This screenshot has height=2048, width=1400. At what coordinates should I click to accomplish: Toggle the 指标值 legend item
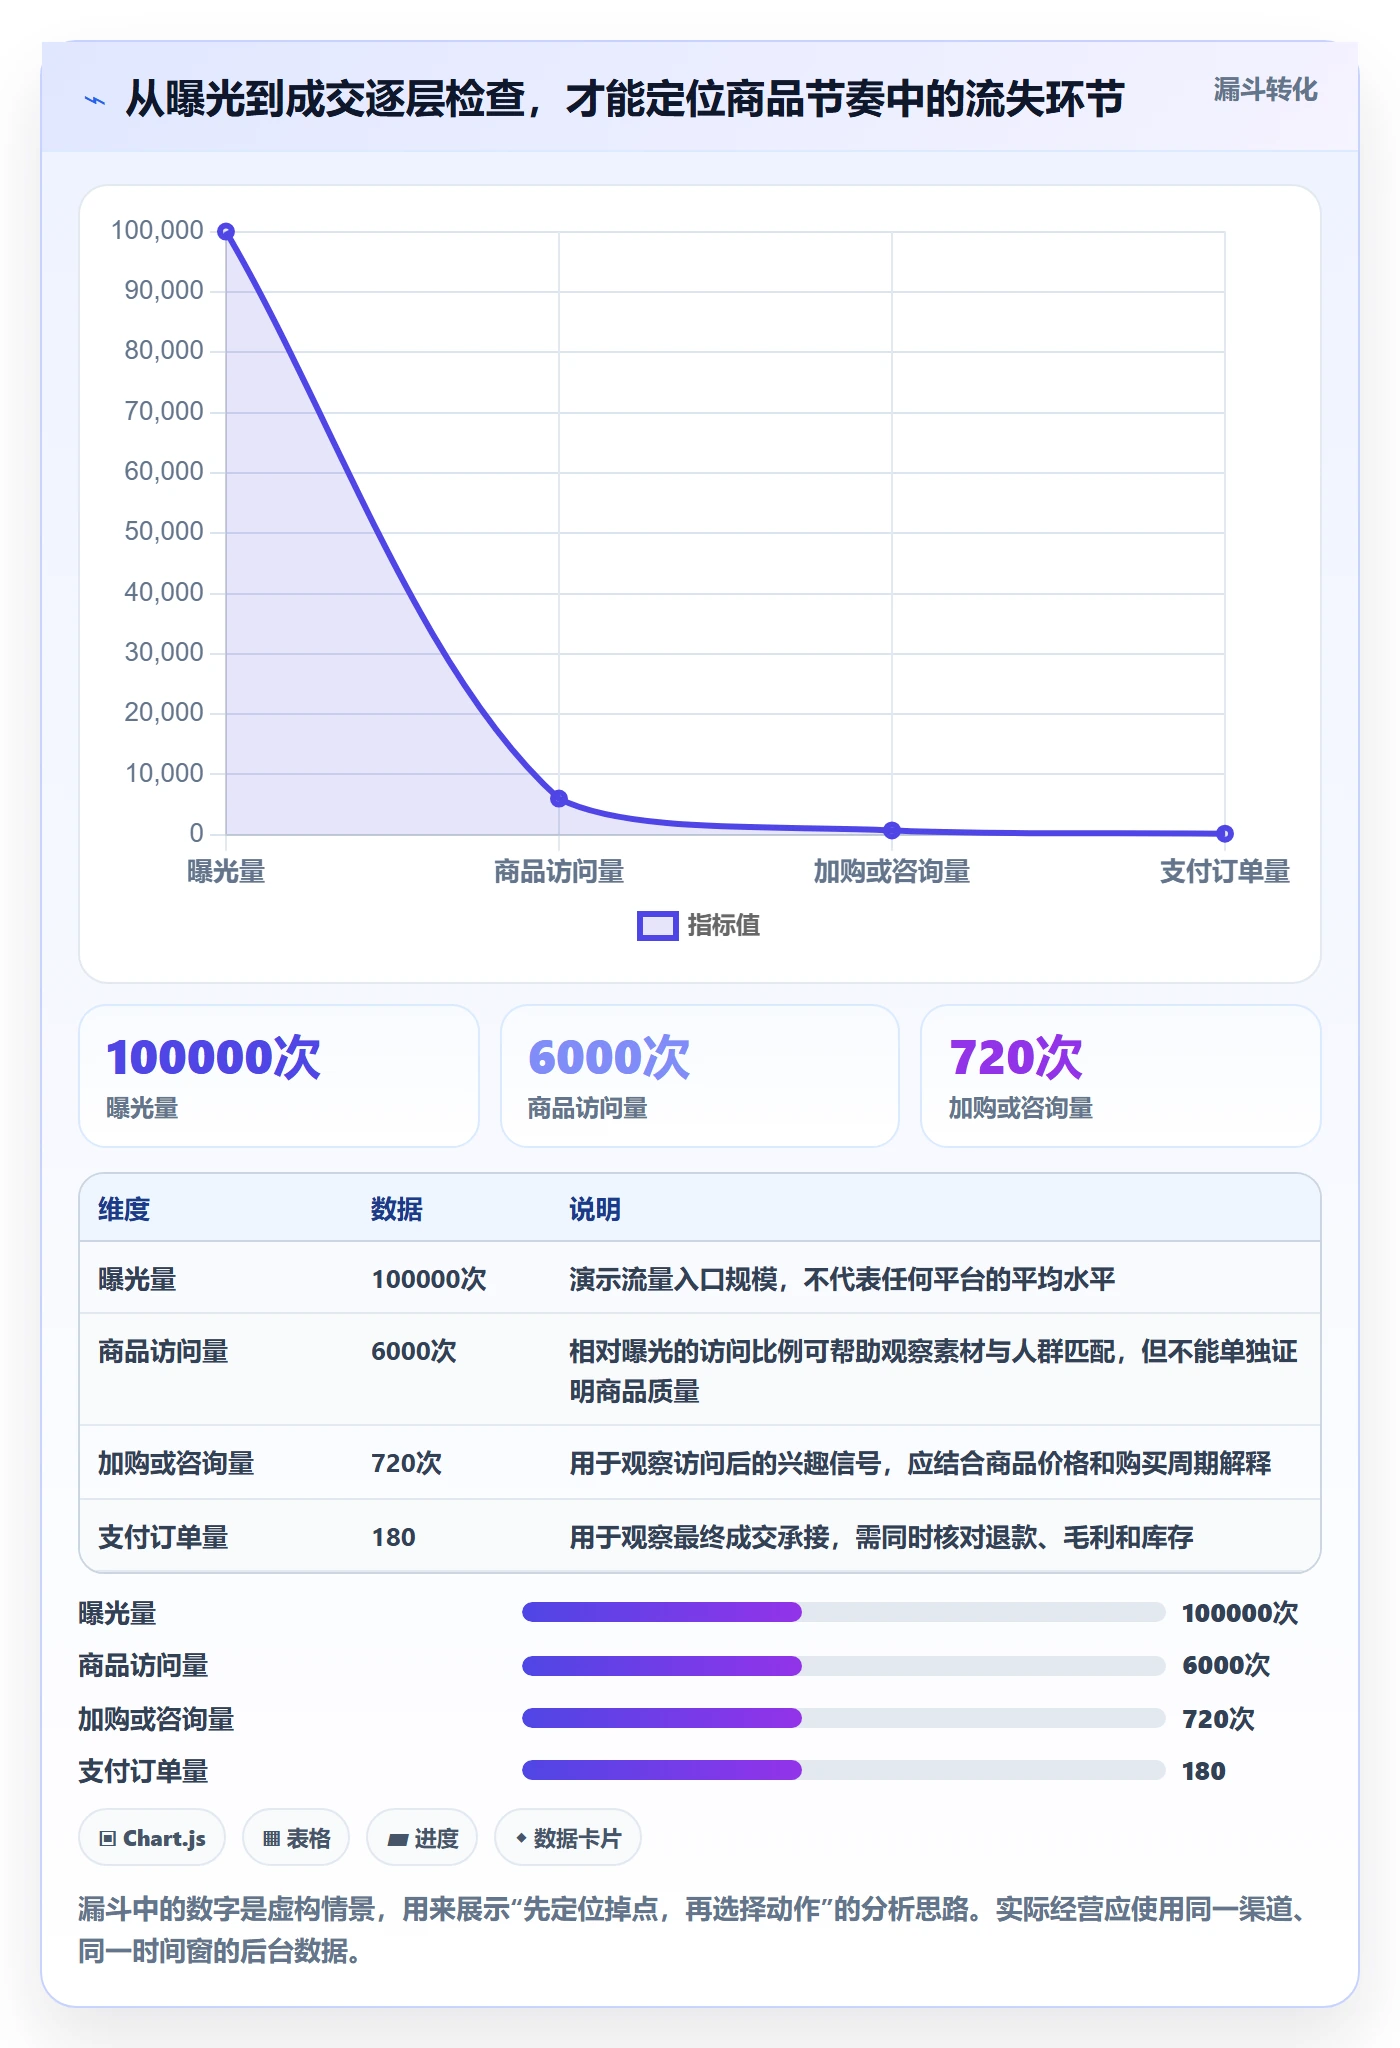coord(699,925)
